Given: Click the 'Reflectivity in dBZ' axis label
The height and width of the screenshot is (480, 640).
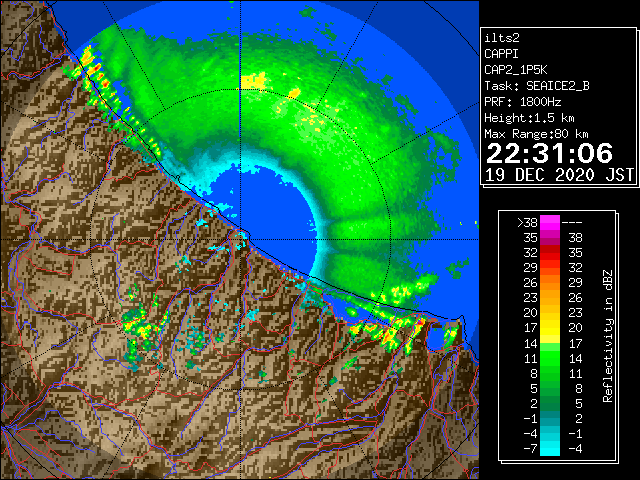Looking at the screenshot, I should [x=608, y=336].
